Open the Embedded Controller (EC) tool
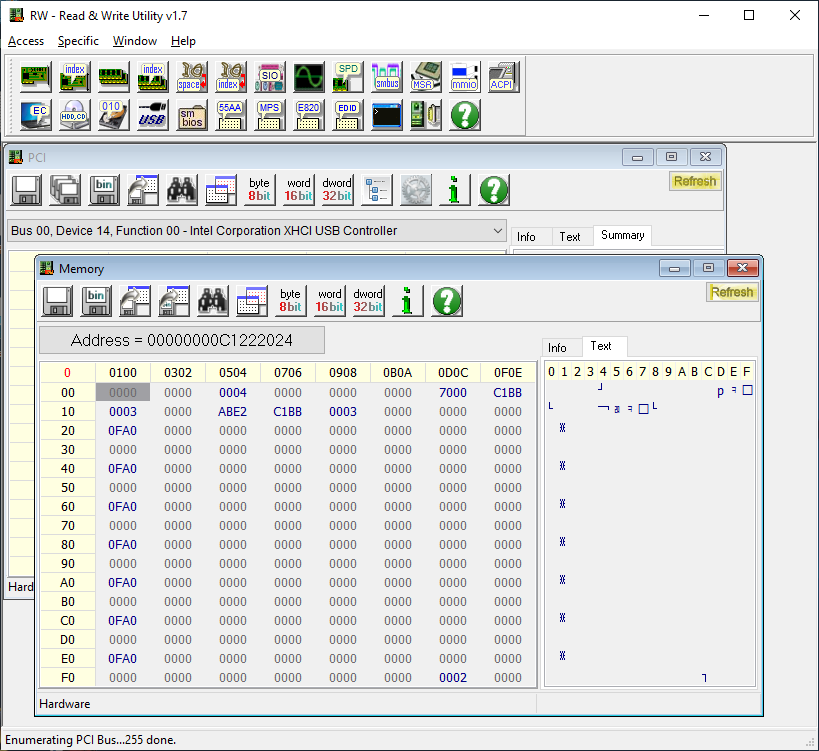Image resolution: width=819 pixels, height=751 pixels. click(36, 114)
